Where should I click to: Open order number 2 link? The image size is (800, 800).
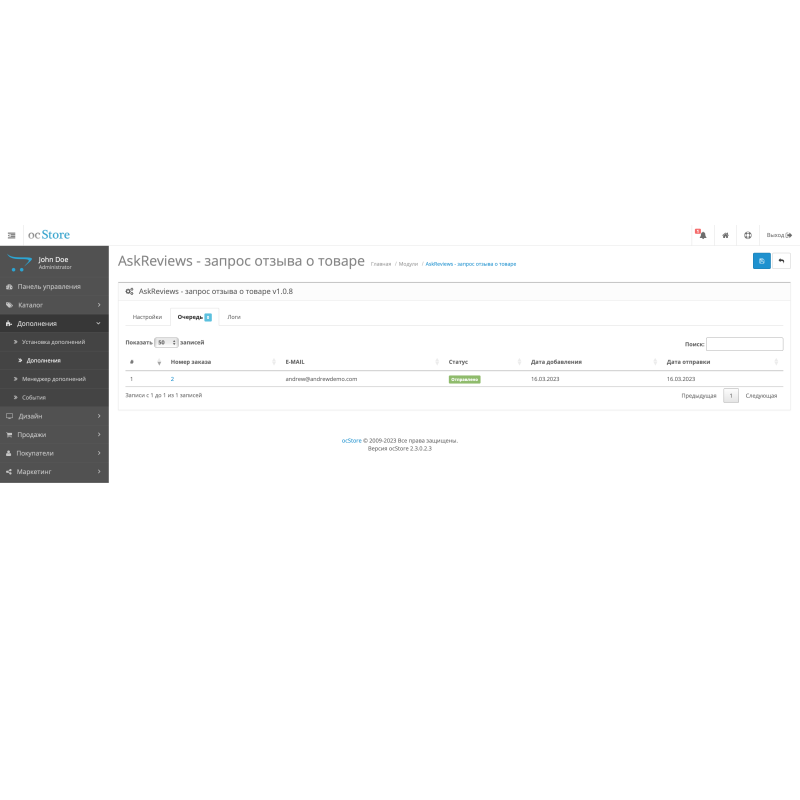(172, 379)
